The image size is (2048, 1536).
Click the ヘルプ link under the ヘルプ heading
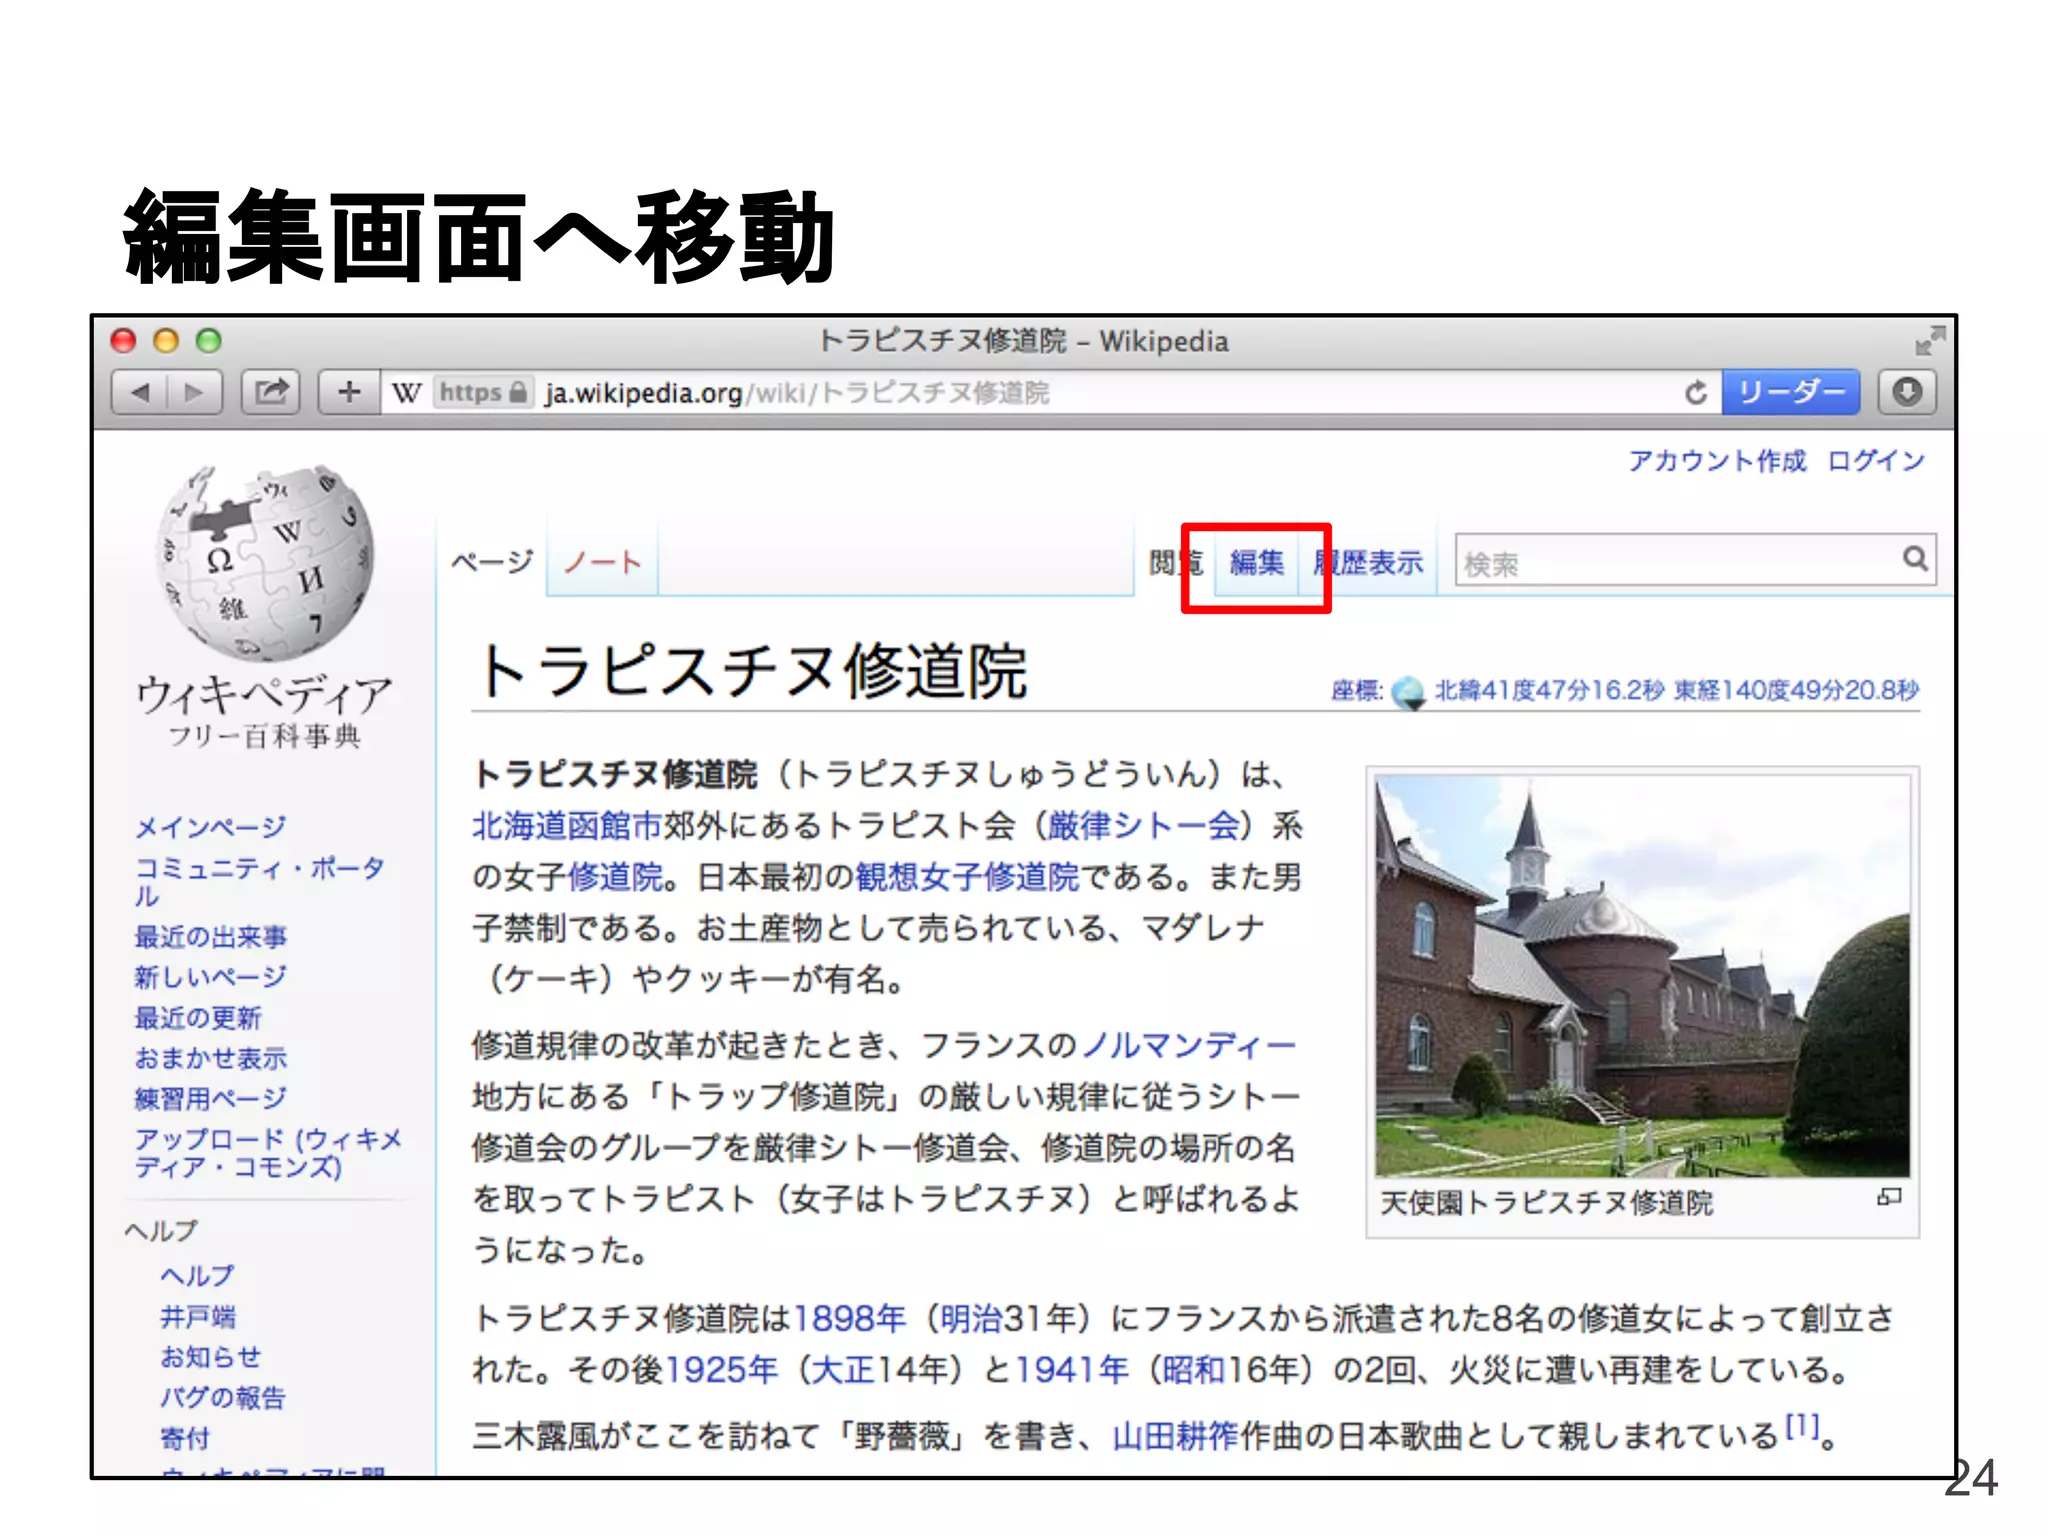(197, 1276)
